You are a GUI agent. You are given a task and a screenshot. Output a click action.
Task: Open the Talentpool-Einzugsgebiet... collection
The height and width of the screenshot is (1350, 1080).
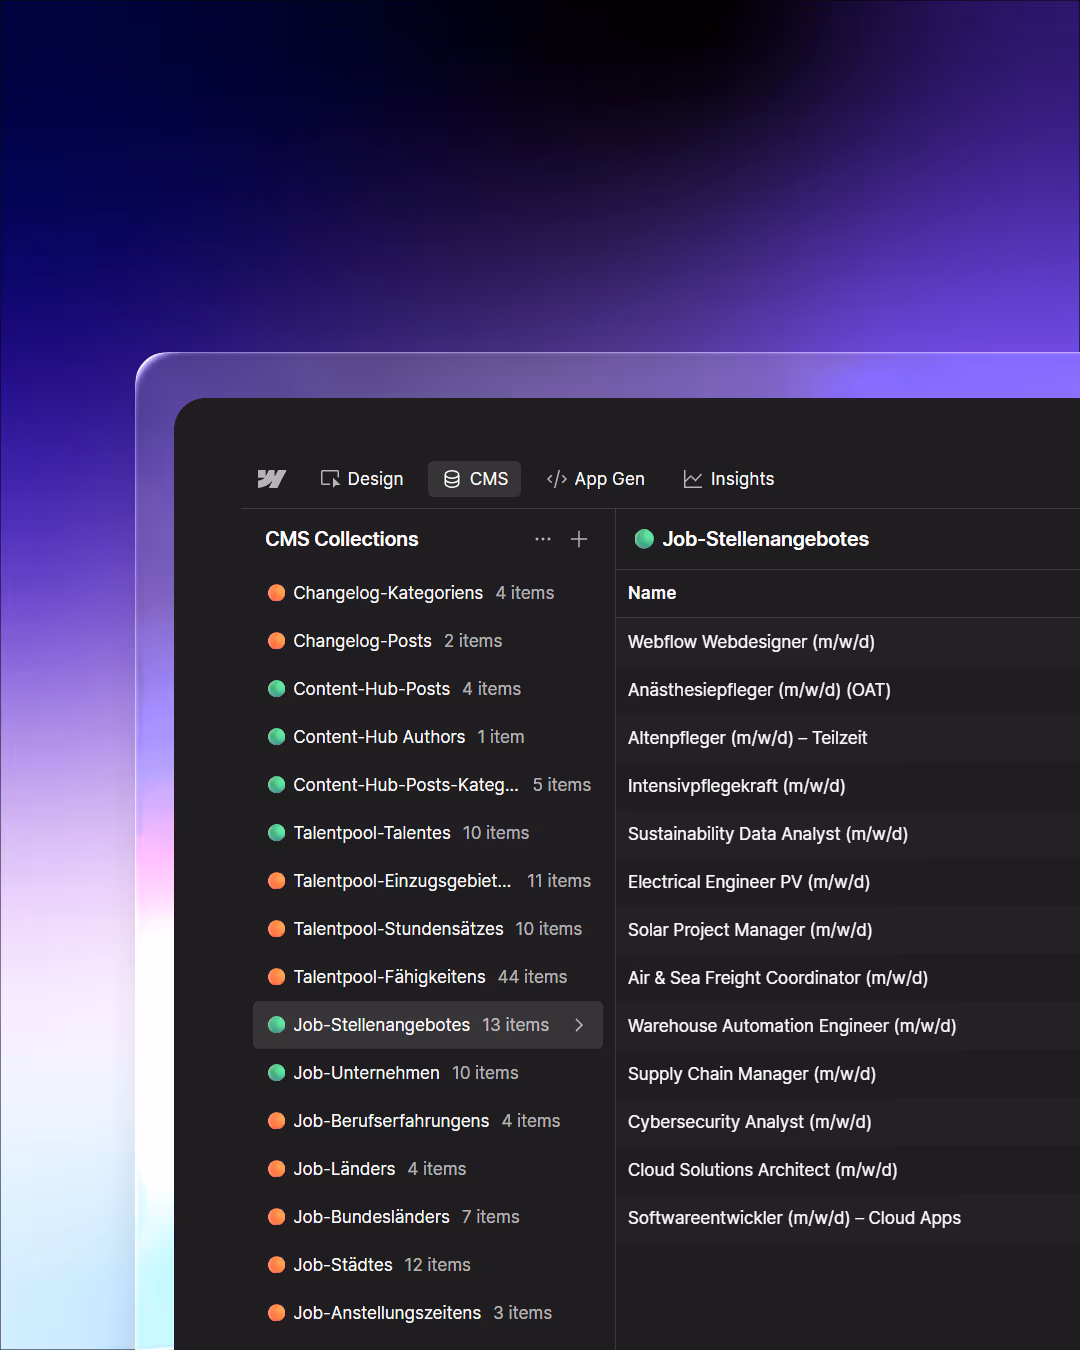(428, 881)
